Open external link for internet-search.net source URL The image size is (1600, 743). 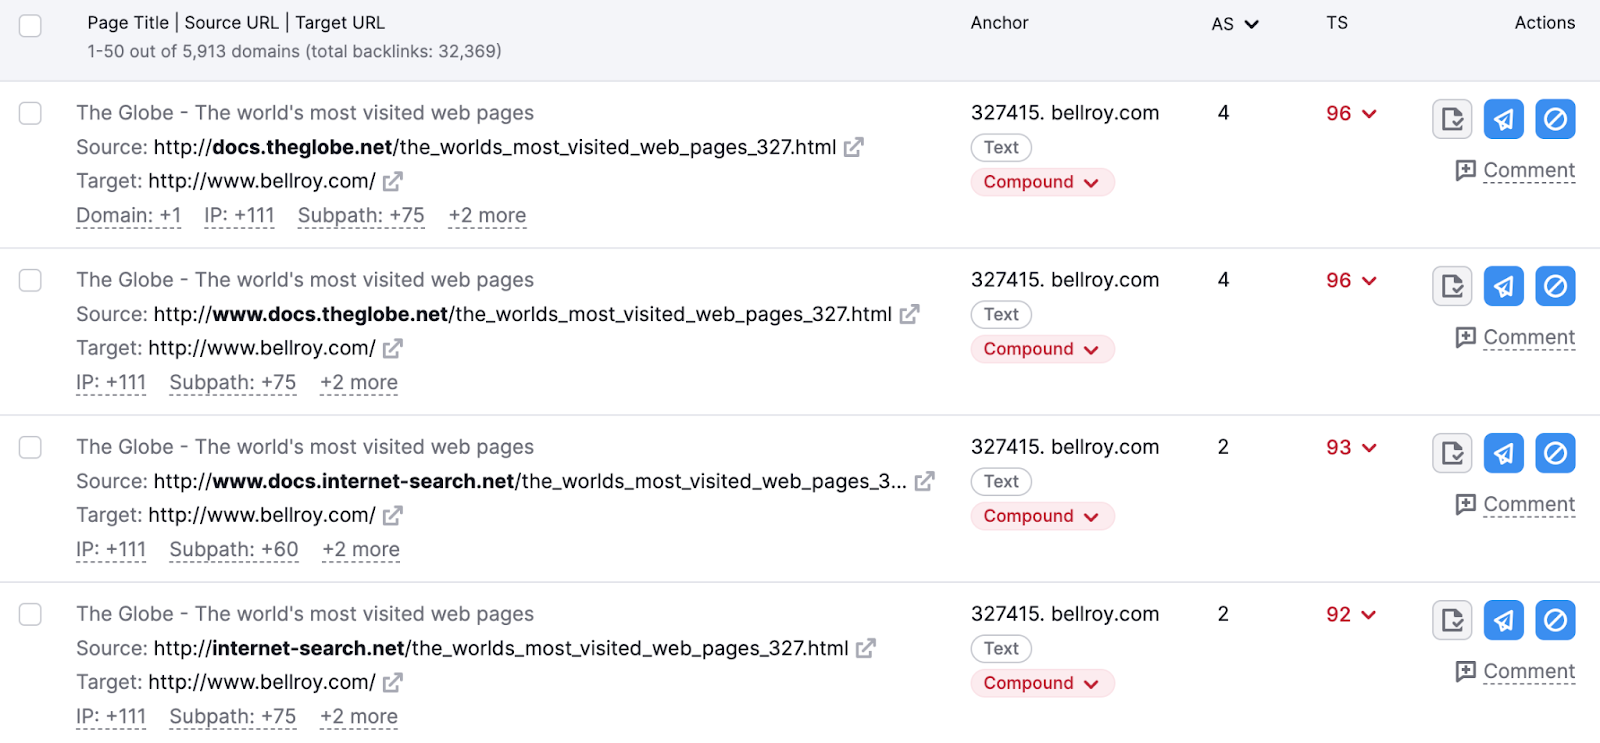(x=866, y=649)
